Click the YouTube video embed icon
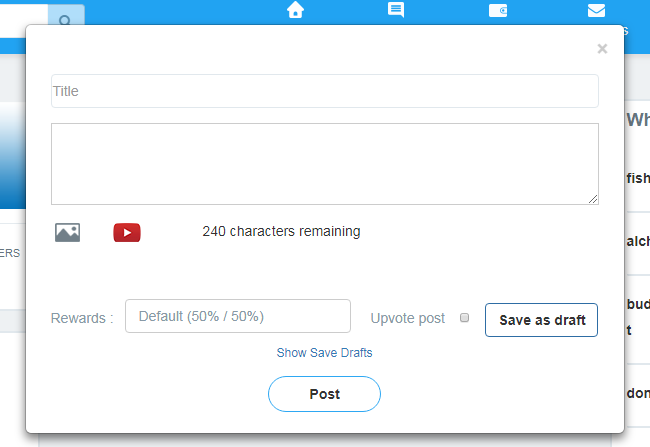The image size is (650, 447). tap(127, 232)
